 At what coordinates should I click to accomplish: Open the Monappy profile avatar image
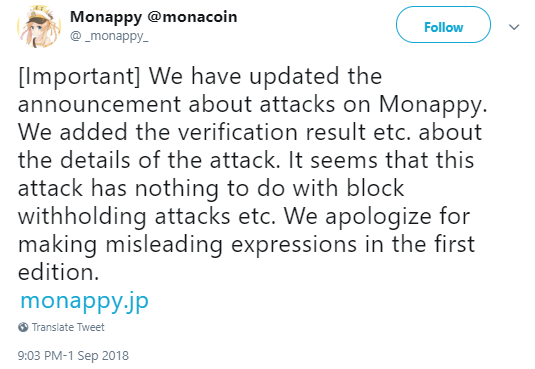39,26
